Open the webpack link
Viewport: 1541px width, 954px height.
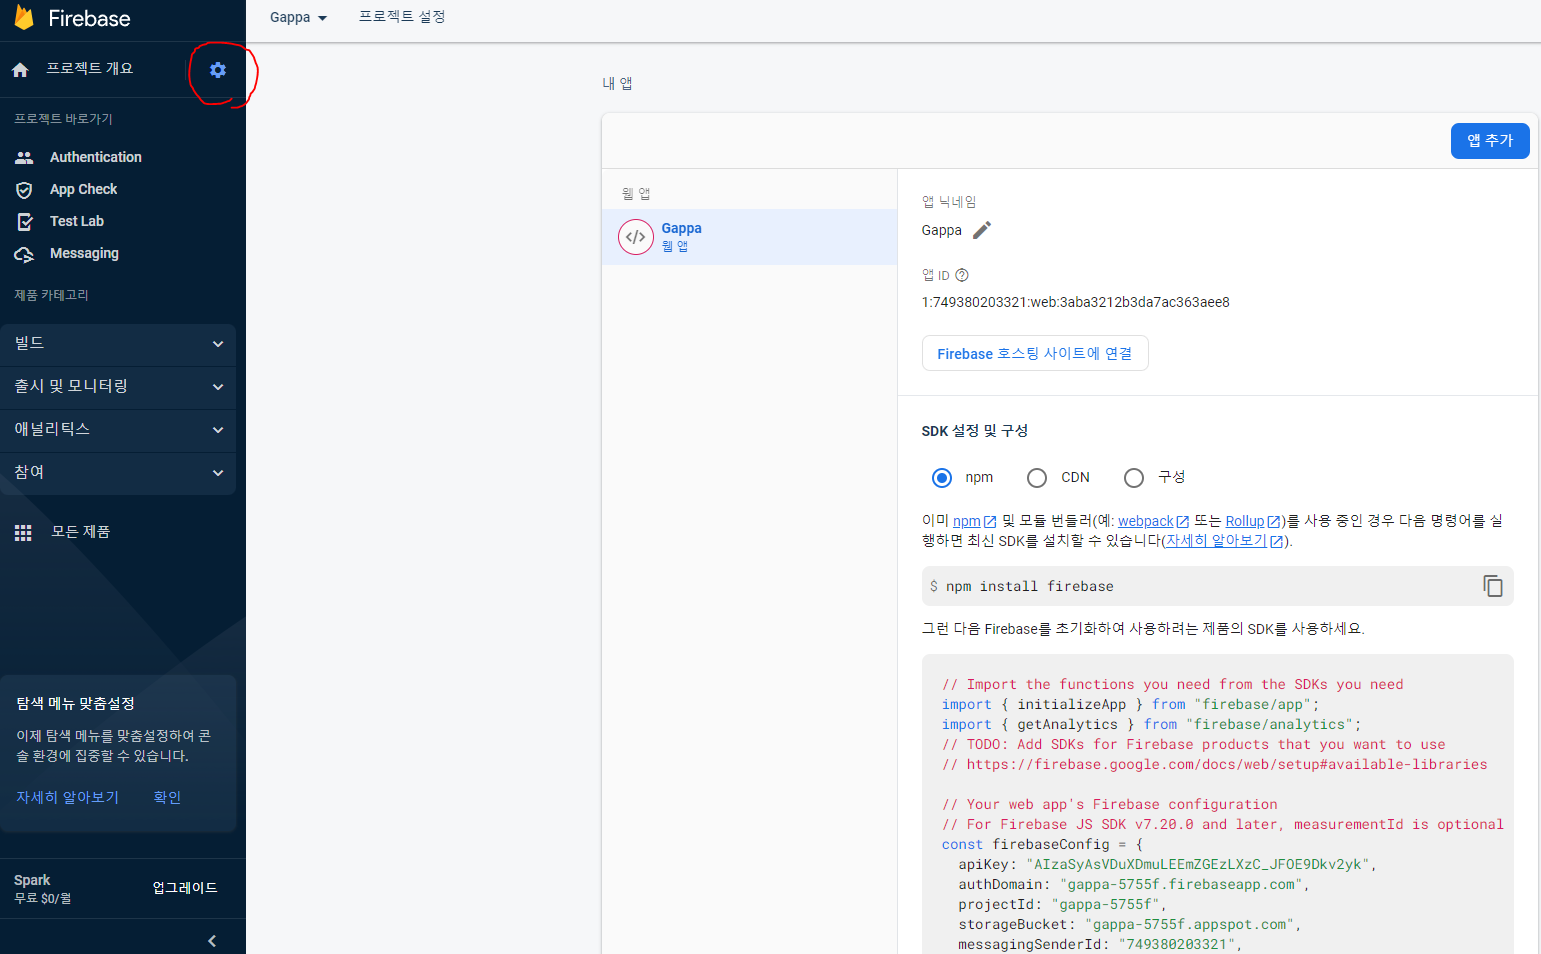(x=1153, y=521)
